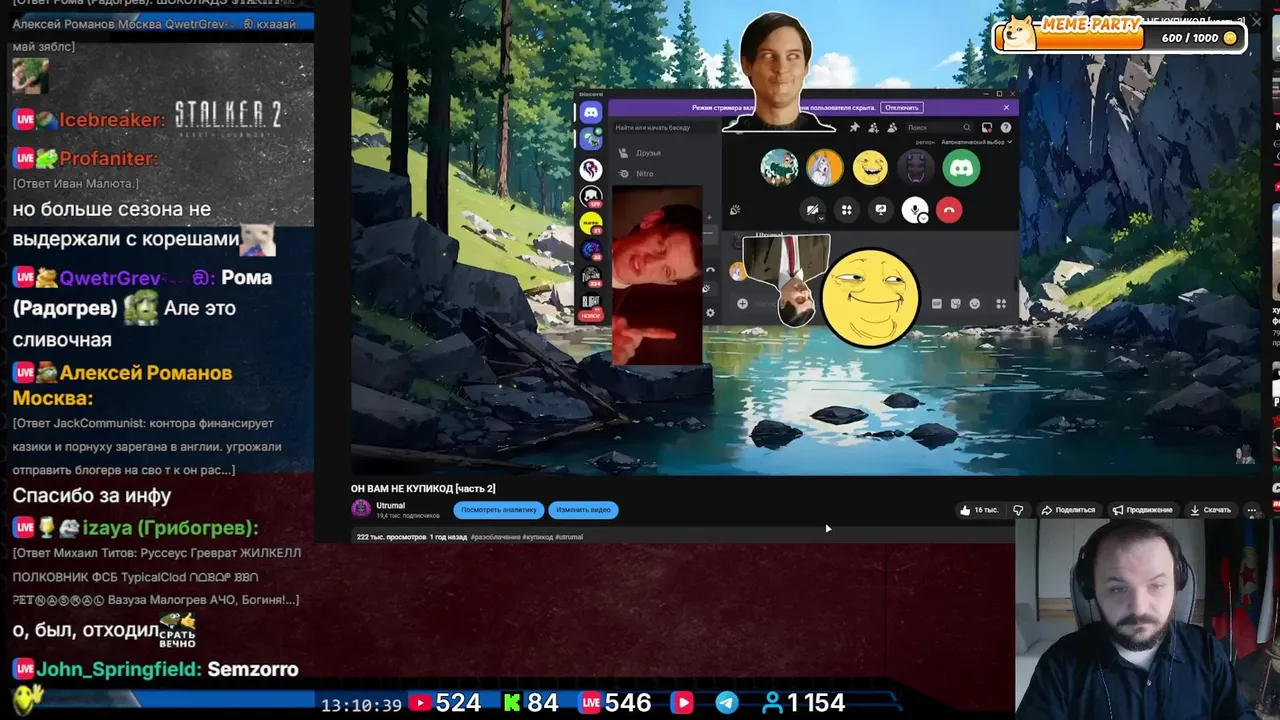The height and width of the screenshot is (720, 1280).
Task: Click the Поиск field in Discord header
Action: point(938,128)
